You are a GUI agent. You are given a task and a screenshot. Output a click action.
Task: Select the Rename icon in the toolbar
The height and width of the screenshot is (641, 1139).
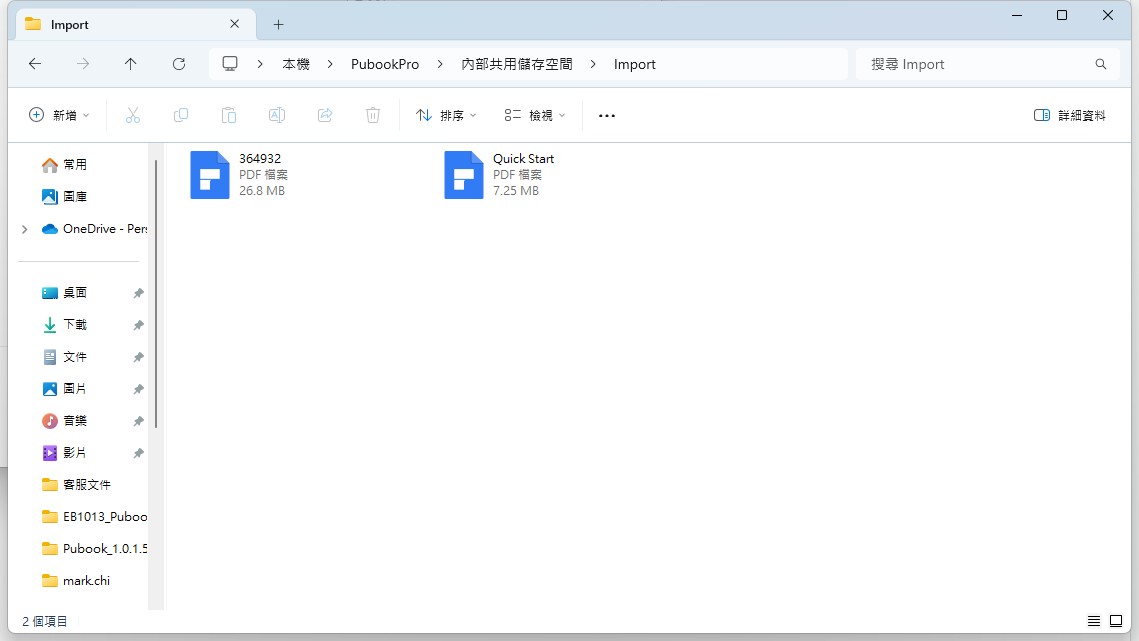click(277, 115)
